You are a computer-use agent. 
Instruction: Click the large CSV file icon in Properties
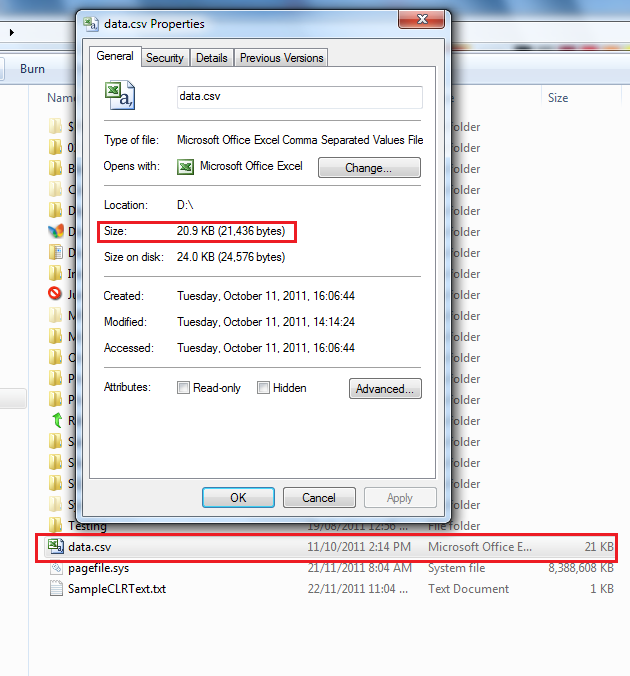tap(120, 95)
